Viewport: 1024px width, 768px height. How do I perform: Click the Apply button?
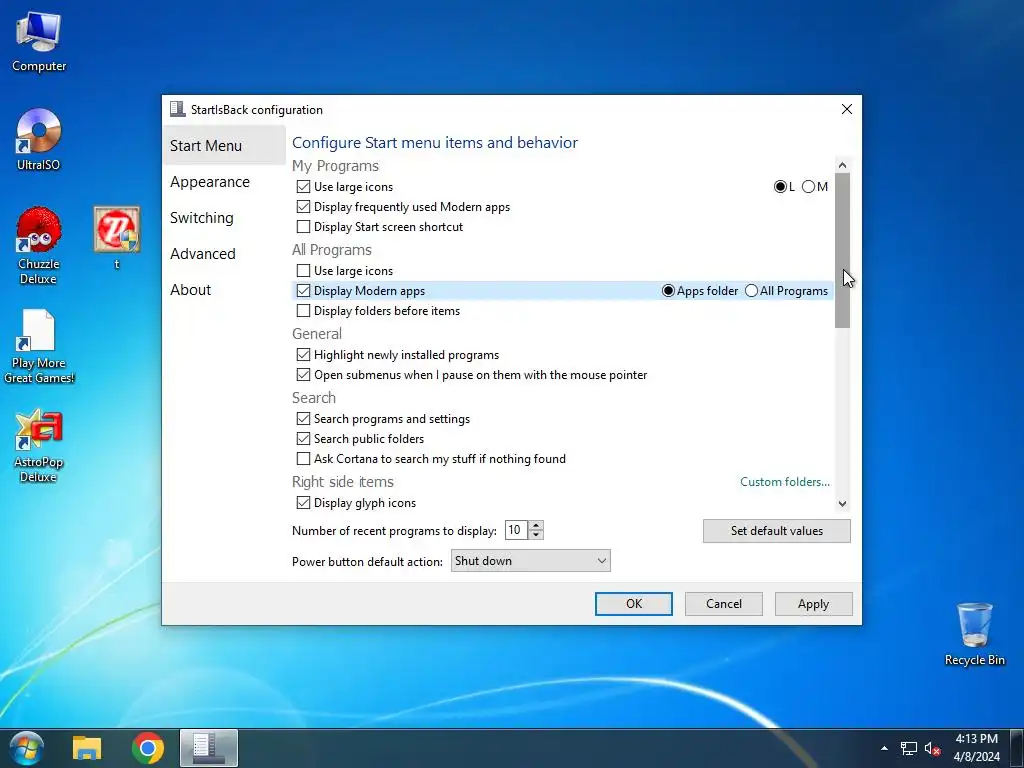[813, 604]
